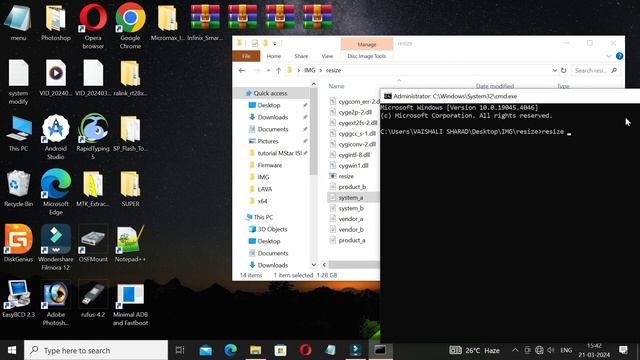Select the SP_Flash_To folder icon
Viewport: 640px width, 360px height.
(x=130, y=133)
